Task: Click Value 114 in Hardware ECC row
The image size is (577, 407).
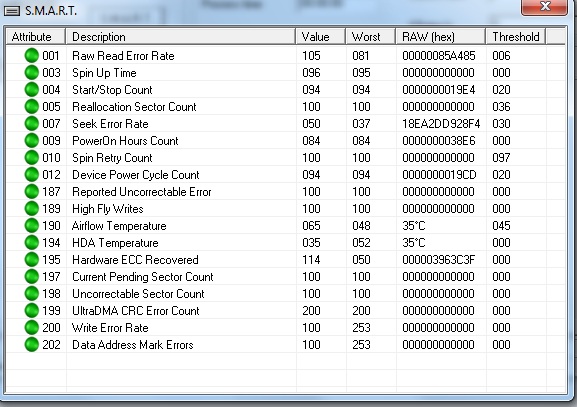Action: pyautogui.click(x=311, y=260)
